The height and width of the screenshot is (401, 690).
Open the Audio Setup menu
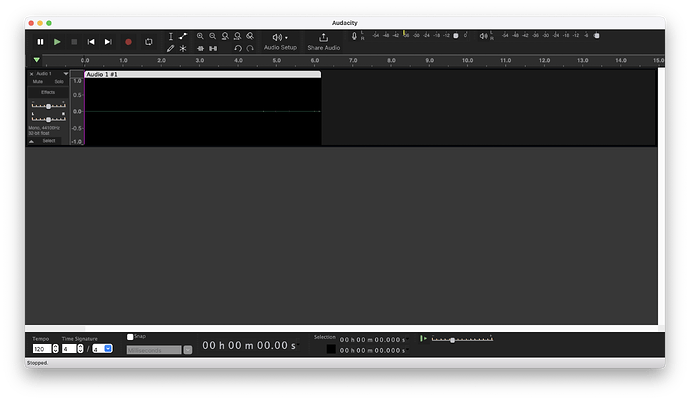tap(280, 42)
